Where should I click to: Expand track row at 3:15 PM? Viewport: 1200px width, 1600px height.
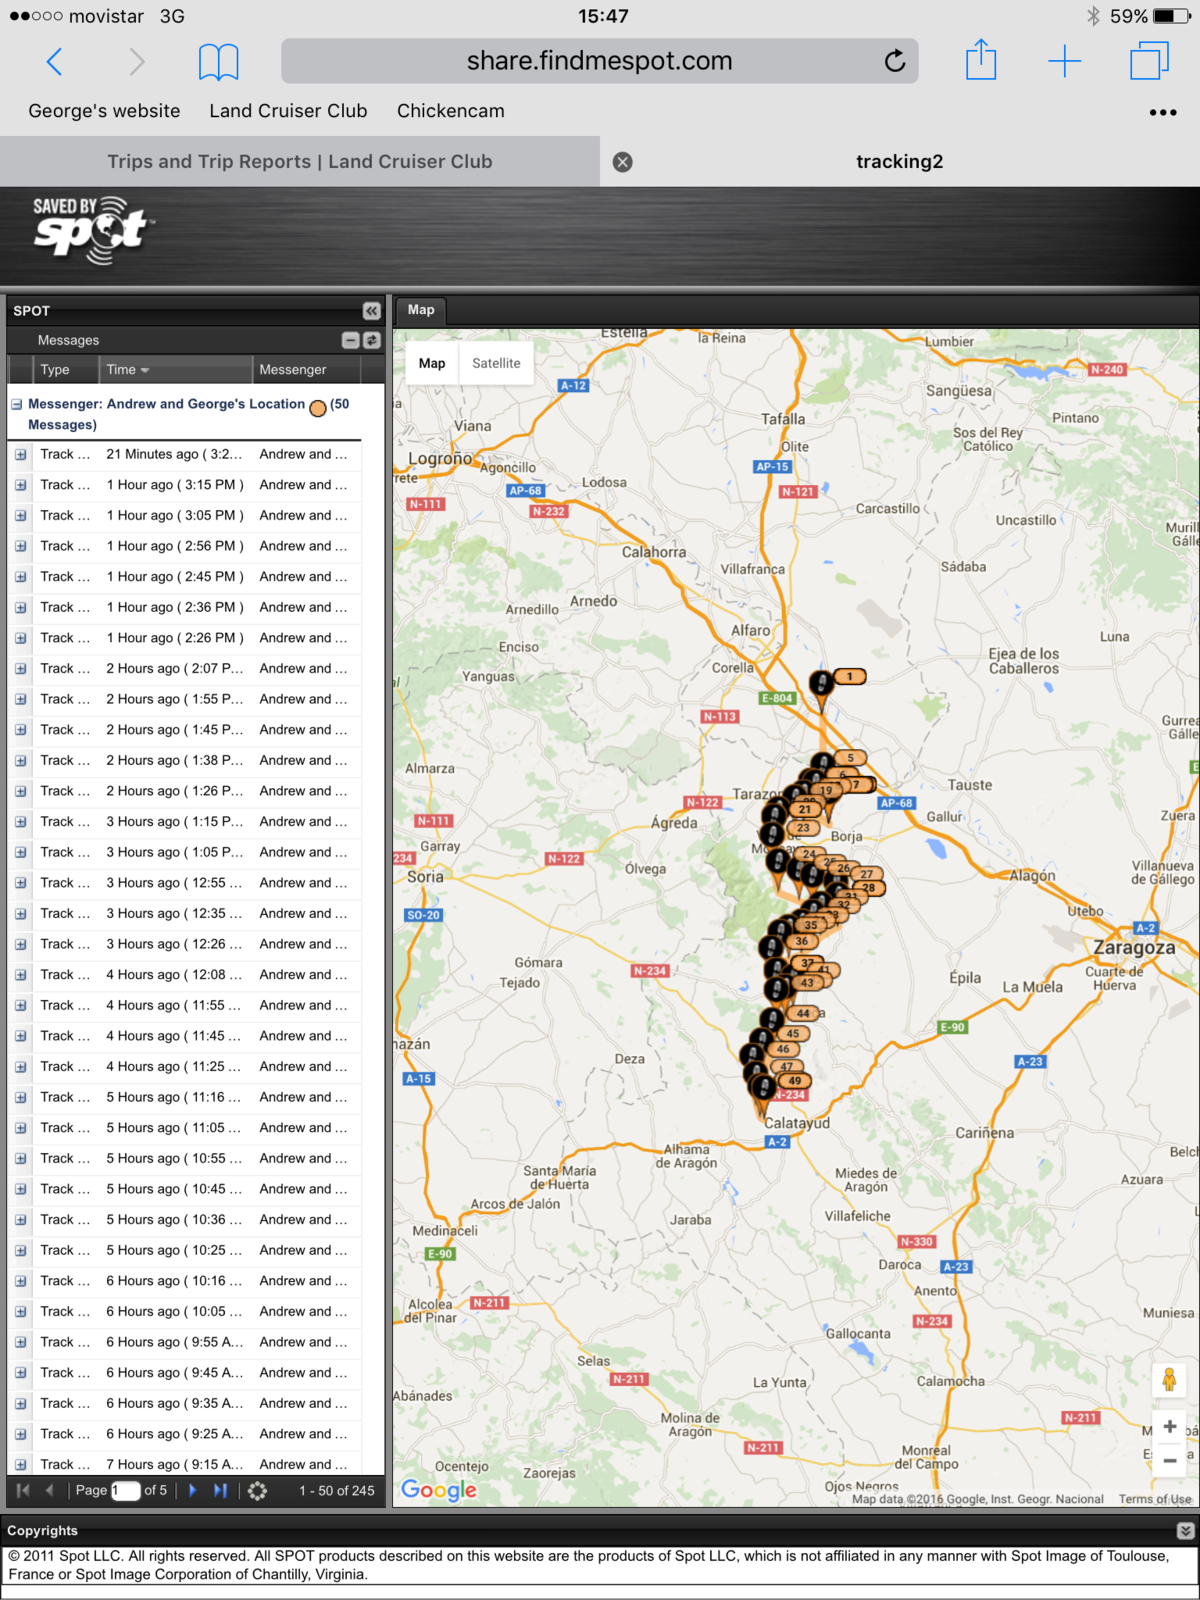20,485
